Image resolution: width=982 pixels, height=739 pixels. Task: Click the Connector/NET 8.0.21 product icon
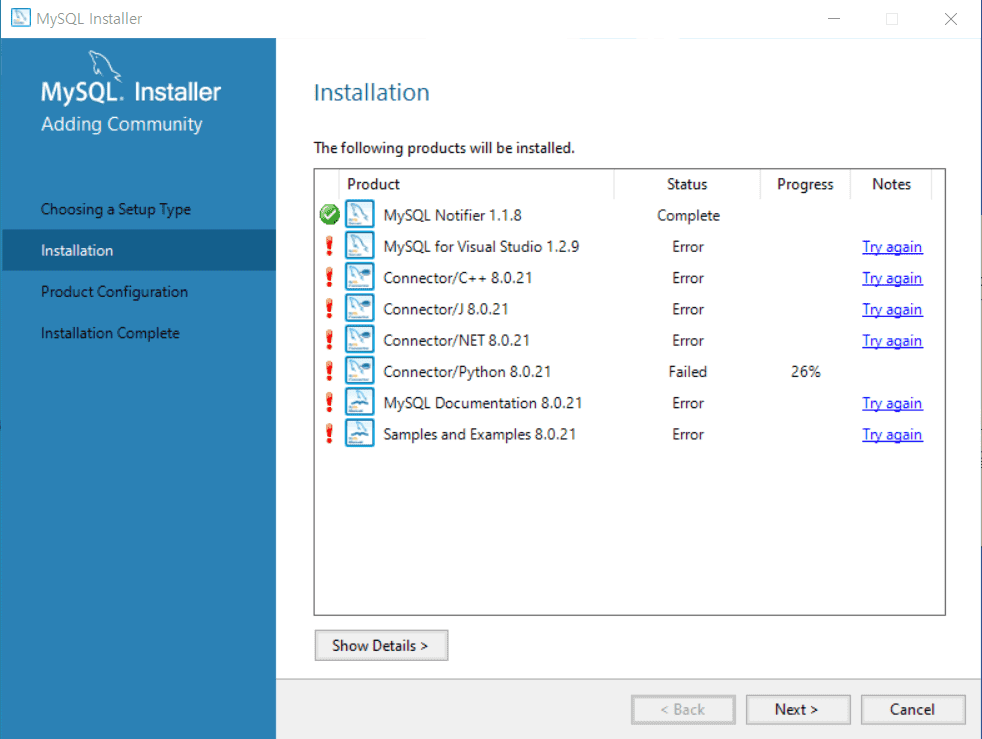click(x=359, y=339)
